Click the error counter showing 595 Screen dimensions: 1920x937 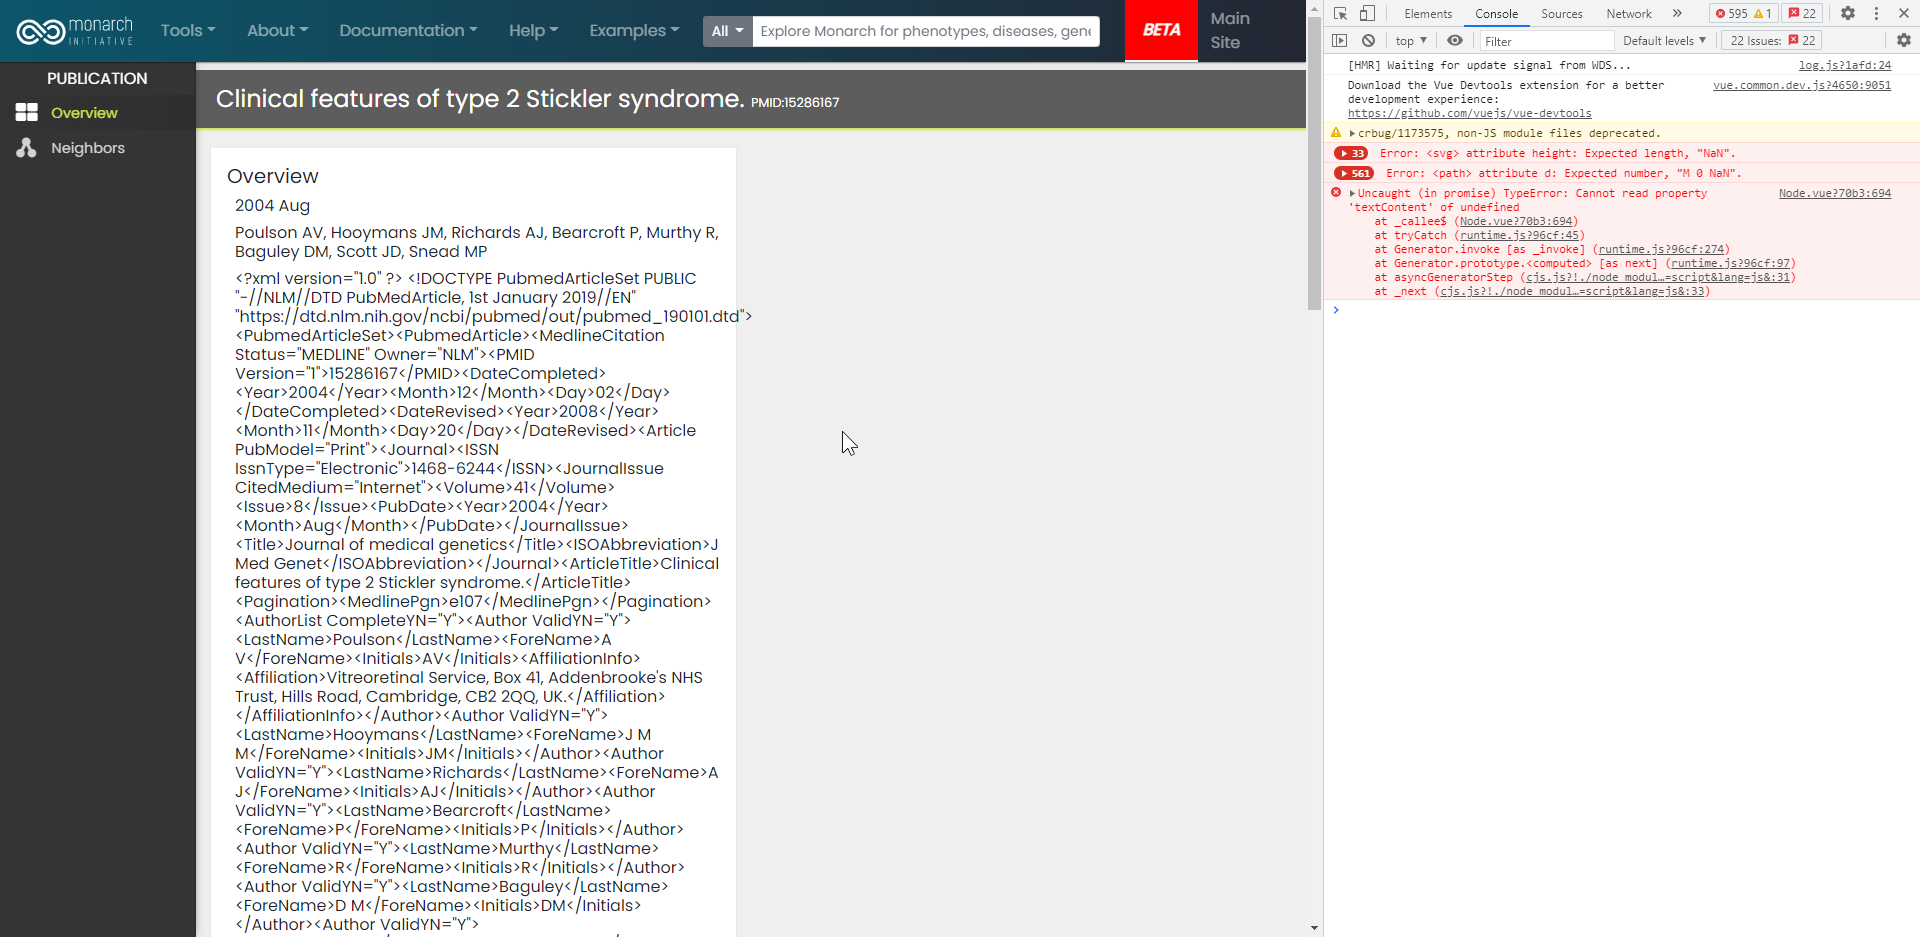pos(1737,13)
